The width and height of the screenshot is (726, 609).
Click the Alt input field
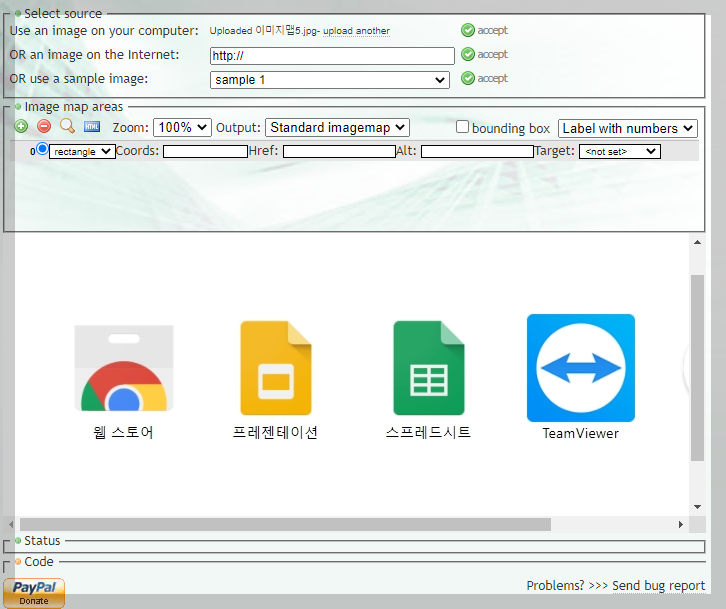(x=477, y=151)
